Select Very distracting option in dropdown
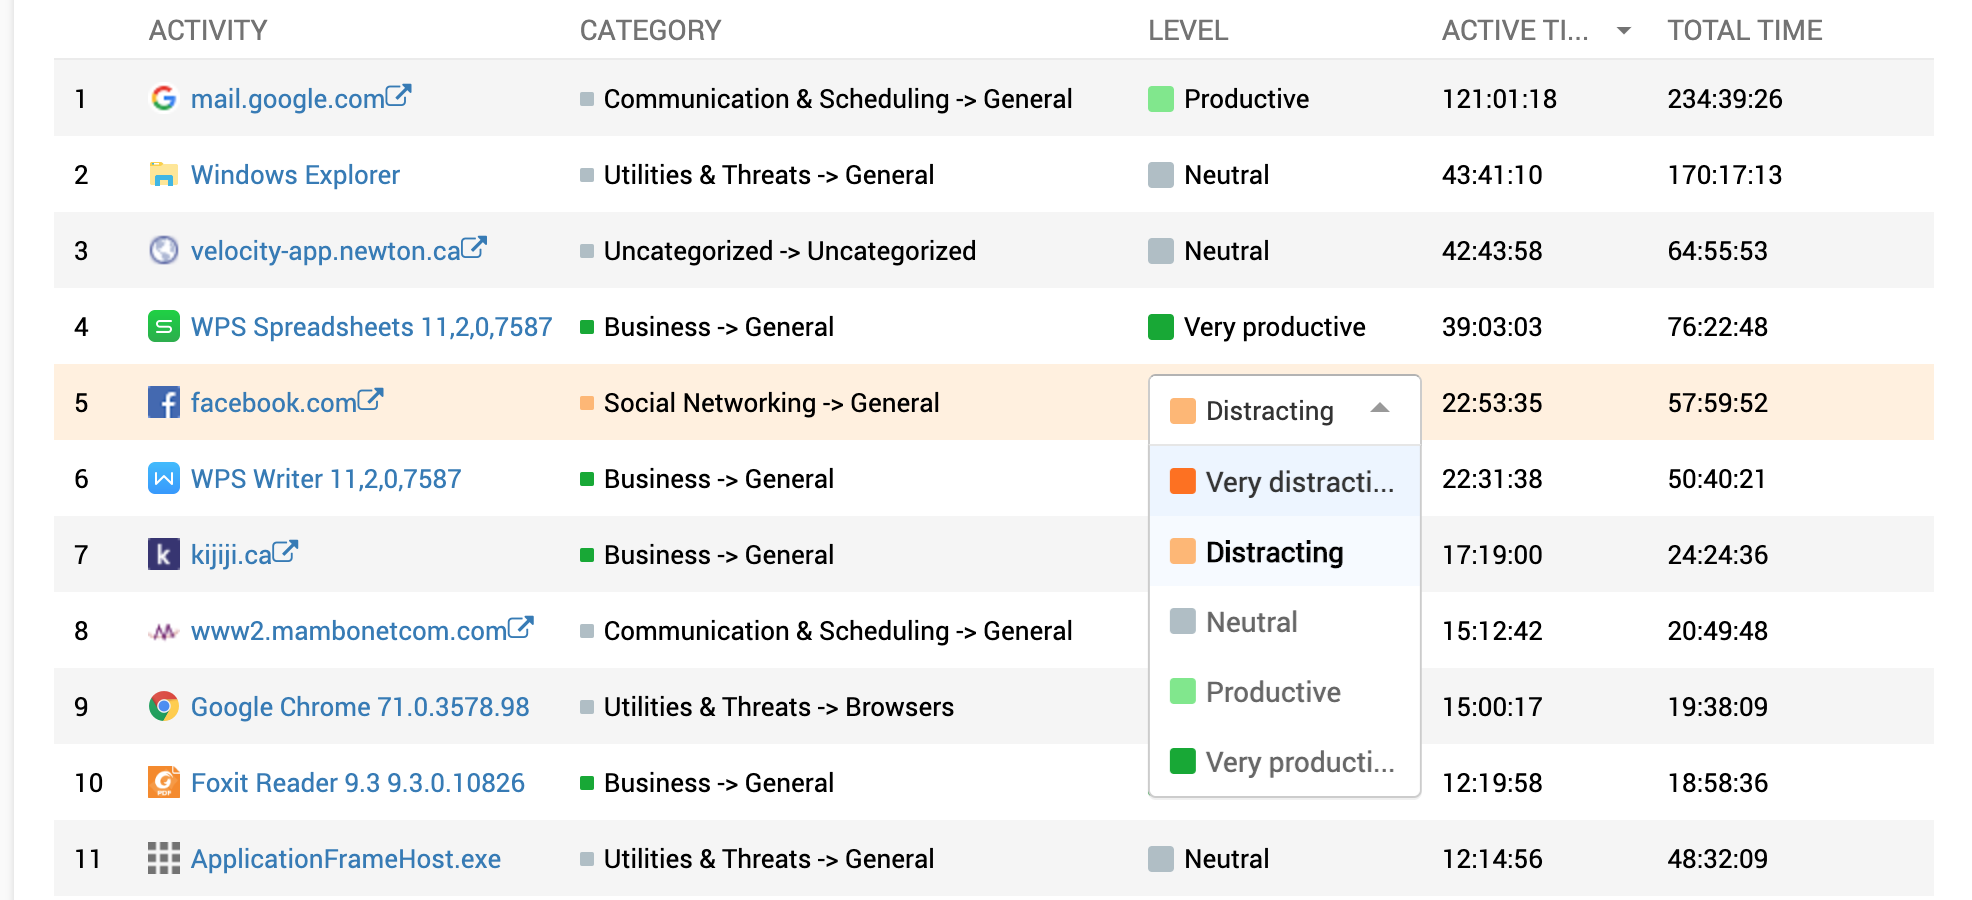Image resolution: width=1972 pixels, height=900 pixels. pos(1285,482)
